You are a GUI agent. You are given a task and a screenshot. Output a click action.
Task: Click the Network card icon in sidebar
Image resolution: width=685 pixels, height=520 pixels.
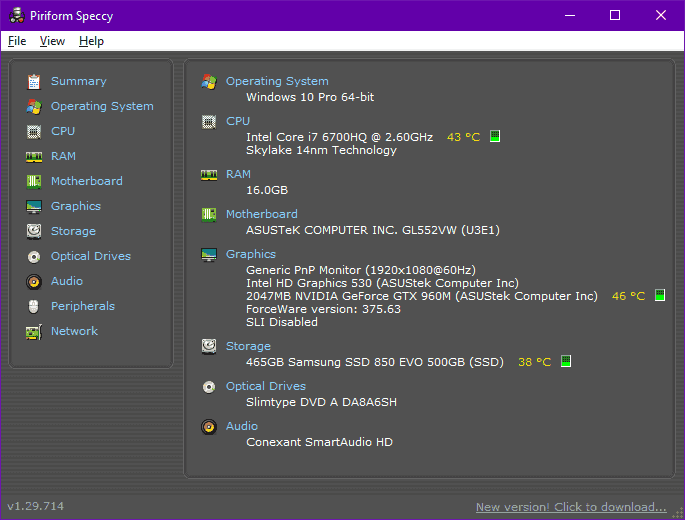pyautogui.click(x=34, y=332)
